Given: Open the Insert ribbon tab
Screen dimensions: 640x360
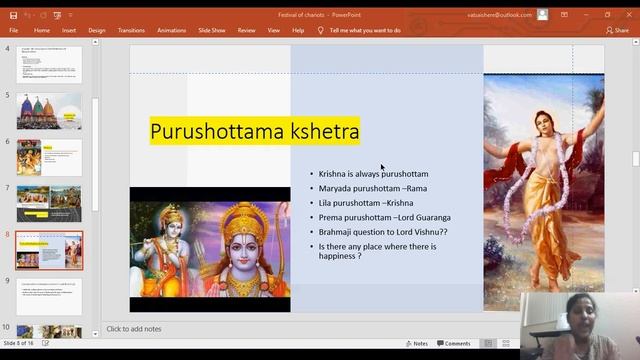Looking at the screenshot, I should 69,30.
